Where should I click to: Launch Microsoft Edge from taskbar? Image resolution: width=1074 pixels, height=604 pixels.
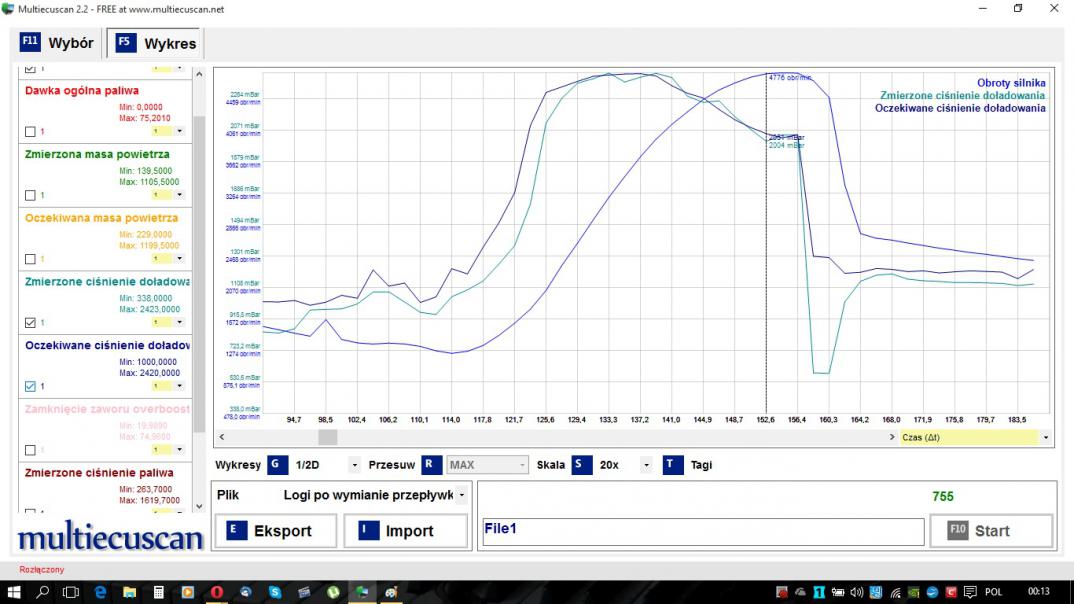coord(100,592)
